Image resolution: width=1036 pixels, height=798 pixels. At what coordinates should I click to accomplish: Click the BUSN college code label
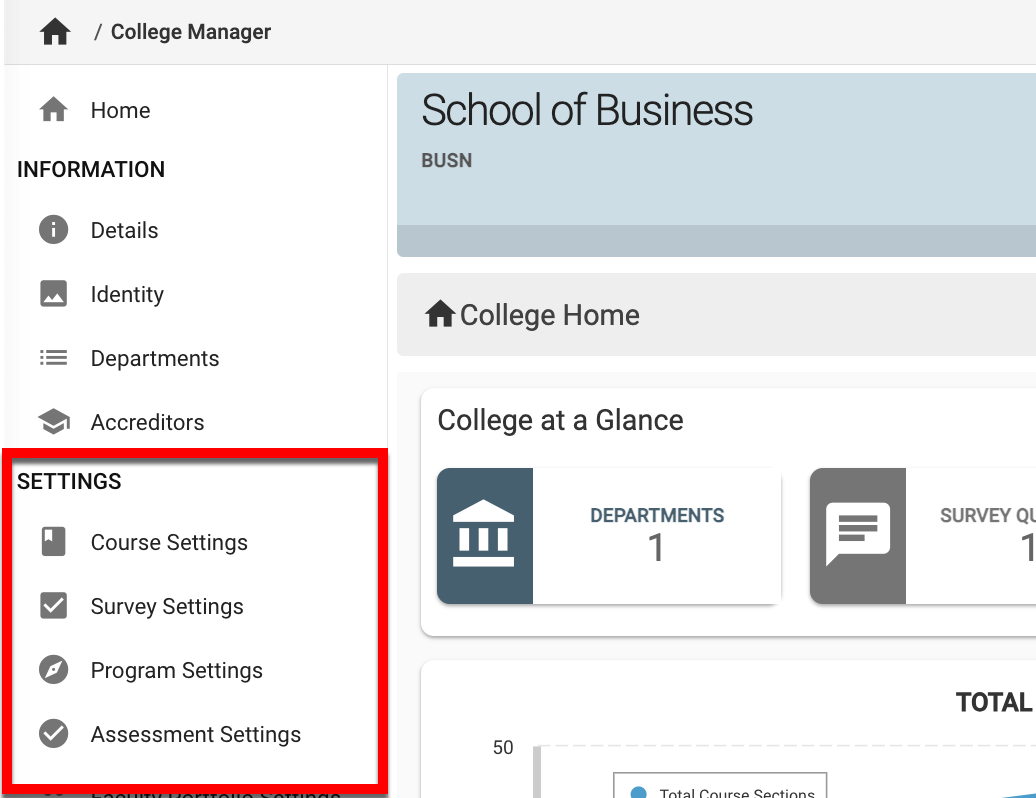pos(446,160)
